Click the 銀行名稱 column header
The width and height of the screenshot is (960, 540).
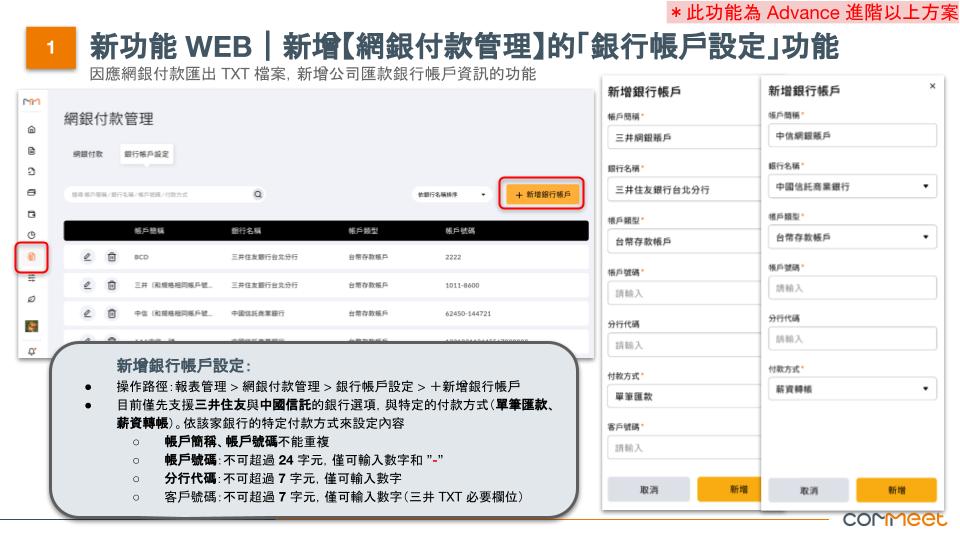click(x=246, y=231)
